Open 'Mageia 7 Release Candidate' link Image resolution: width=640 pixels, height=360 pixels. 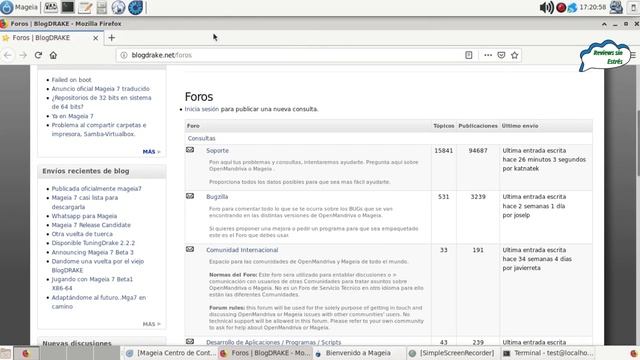91,225
